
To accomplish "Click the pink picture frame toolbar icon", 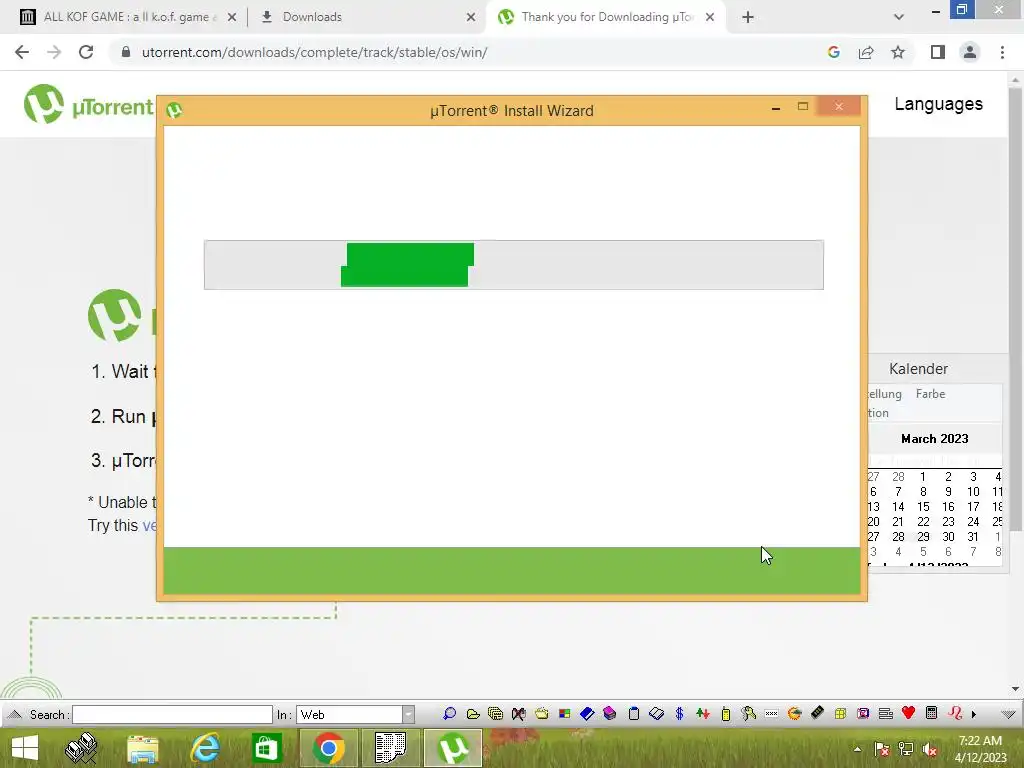I will point(863,714).
